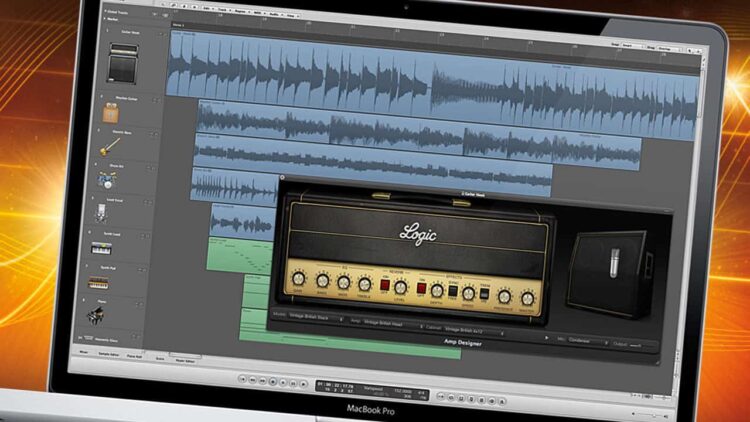The width and height of the screenshot is (750, 422).
Task: Toggle the Trem/Vib switch on the amp
Action: pos(485,293)
